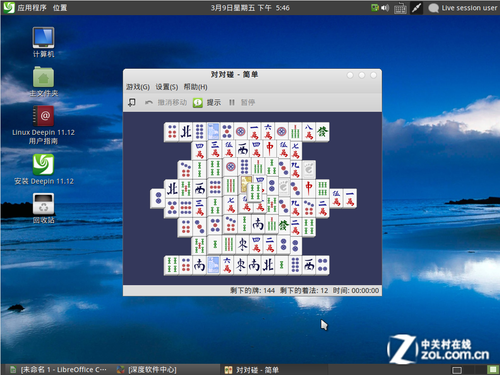The height and width of the screenshot is (375, 500).
Task: Open the 帮助(H) menu
Action: [195, 87]
